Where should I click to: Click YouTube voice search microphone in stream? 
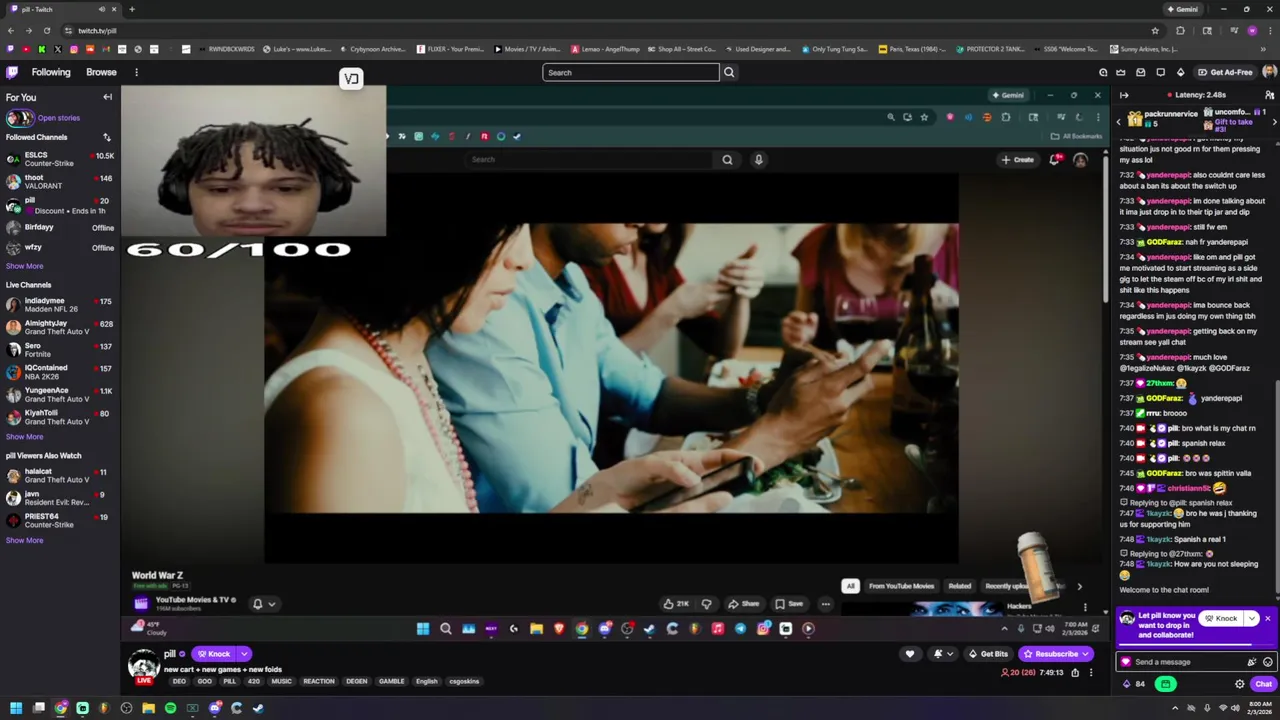pyautogui.click(x=758, y=160)
